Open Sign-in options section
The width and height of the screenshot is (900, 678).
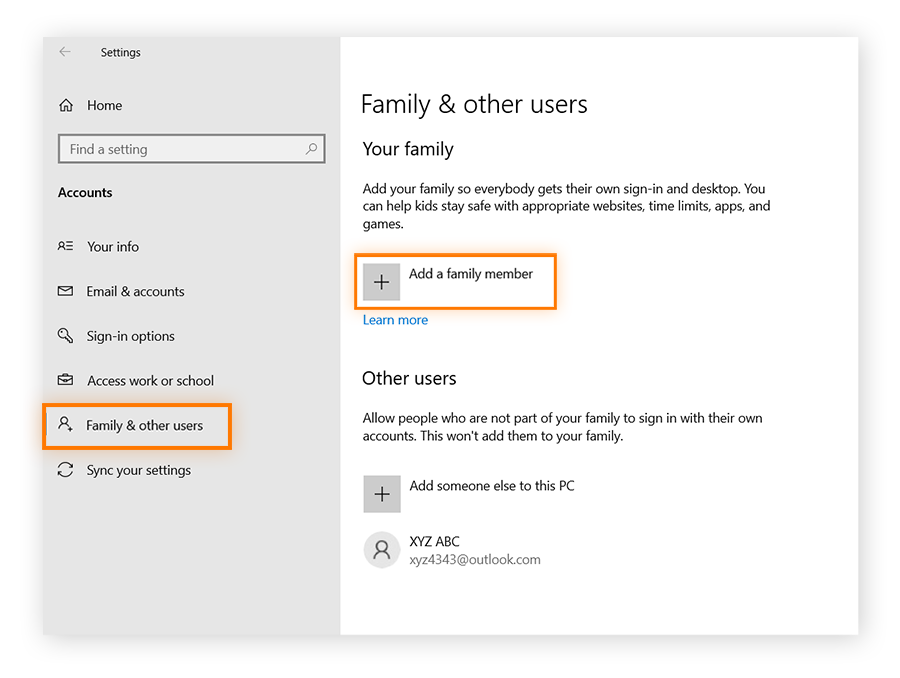[130, 336]
